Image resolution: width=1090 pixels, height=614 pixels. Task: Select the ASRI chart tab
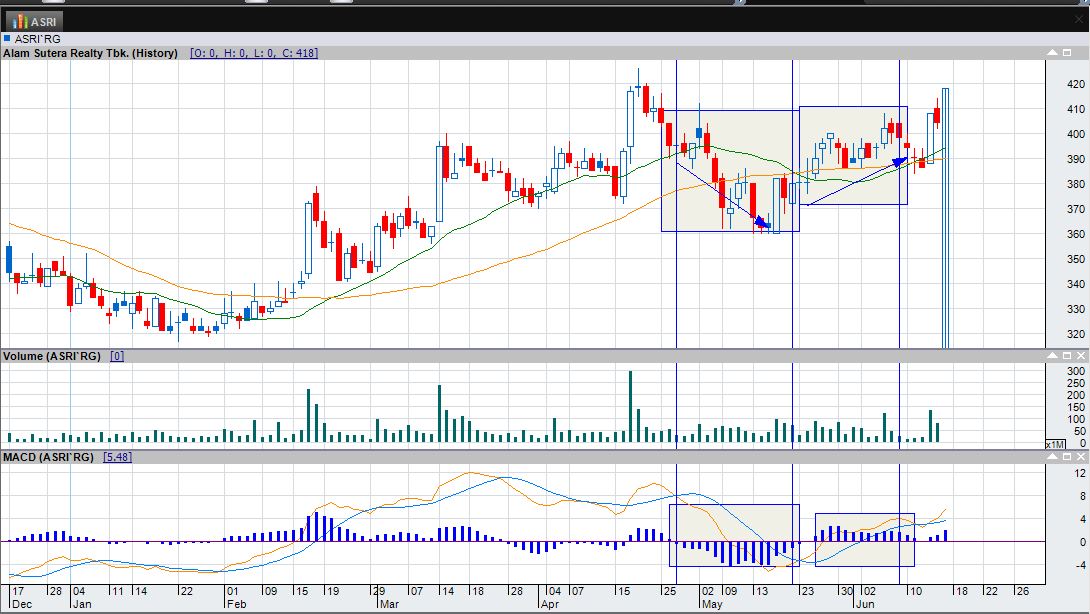point(34,22)
